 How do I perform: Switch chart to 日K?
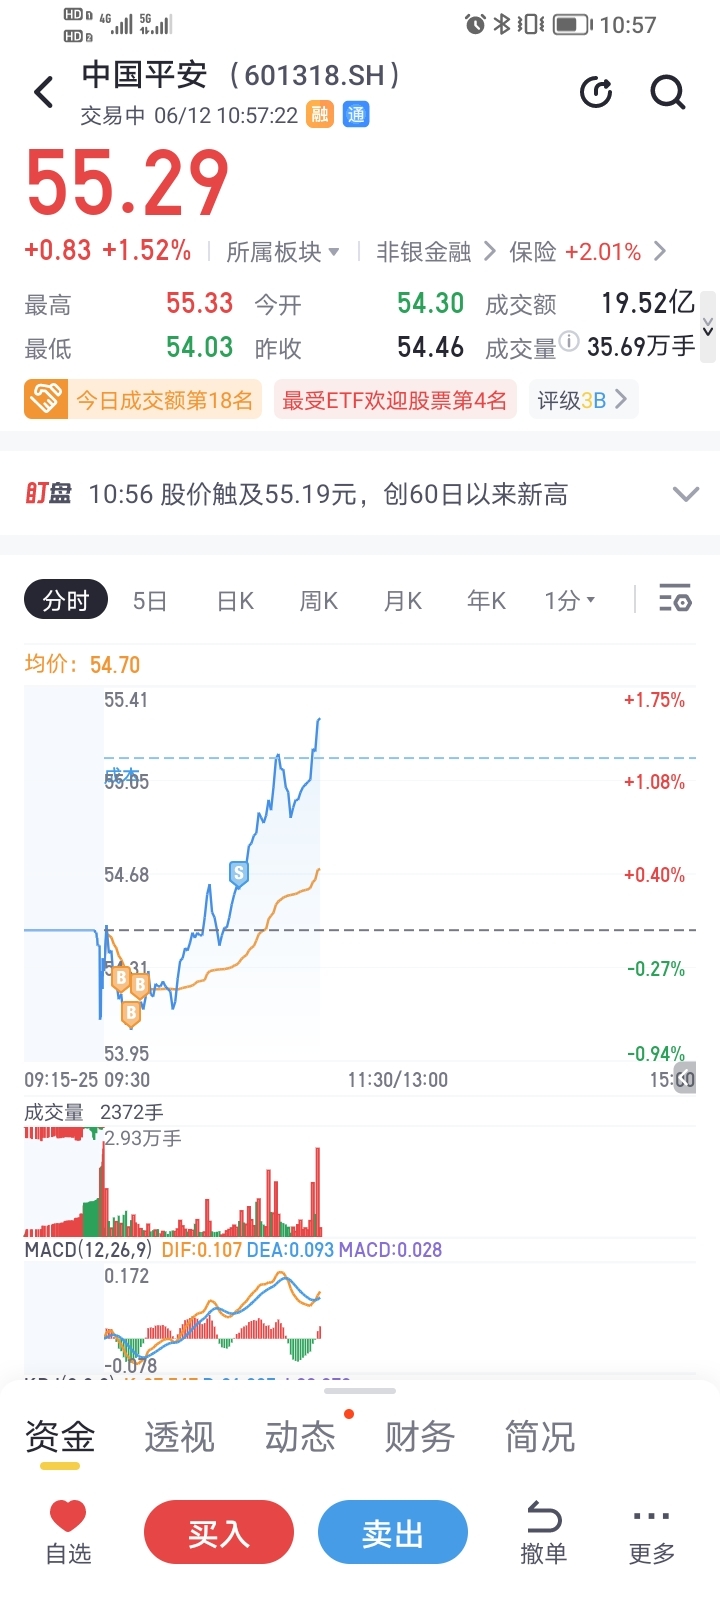coord(235,601)
